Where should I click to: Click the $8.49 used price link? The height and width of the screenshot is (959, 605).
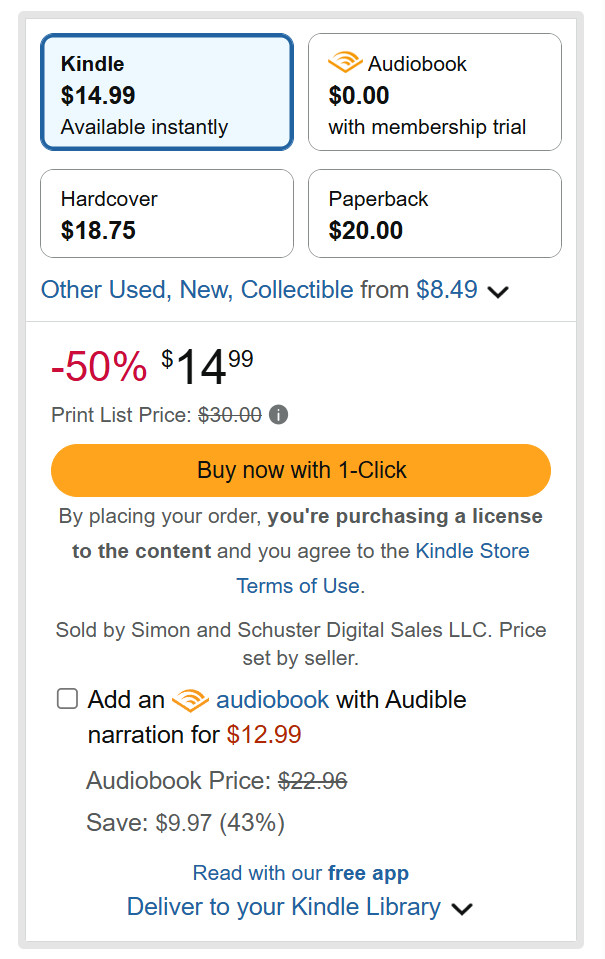tap(447, 290)
